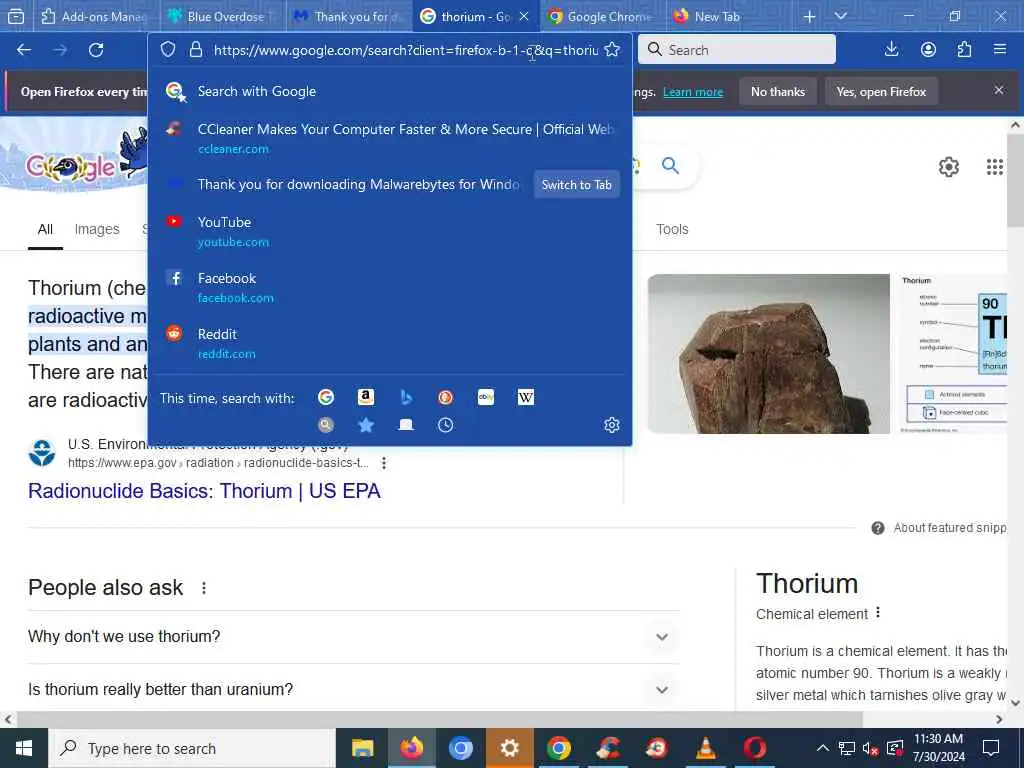The image size is (1024, 768).
Task: Close the thorium Google tab
Action: [x=524, y=16]
